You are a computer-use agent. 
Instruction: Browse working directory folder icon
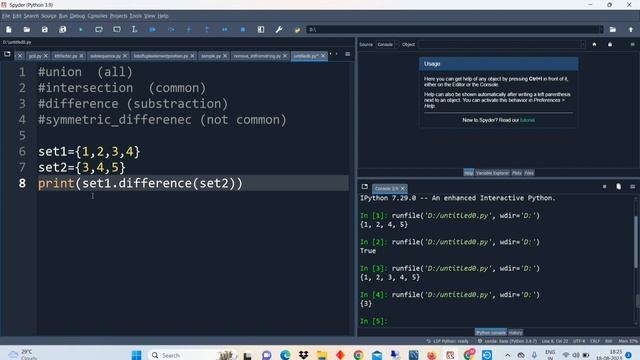(x=613, y=29)
